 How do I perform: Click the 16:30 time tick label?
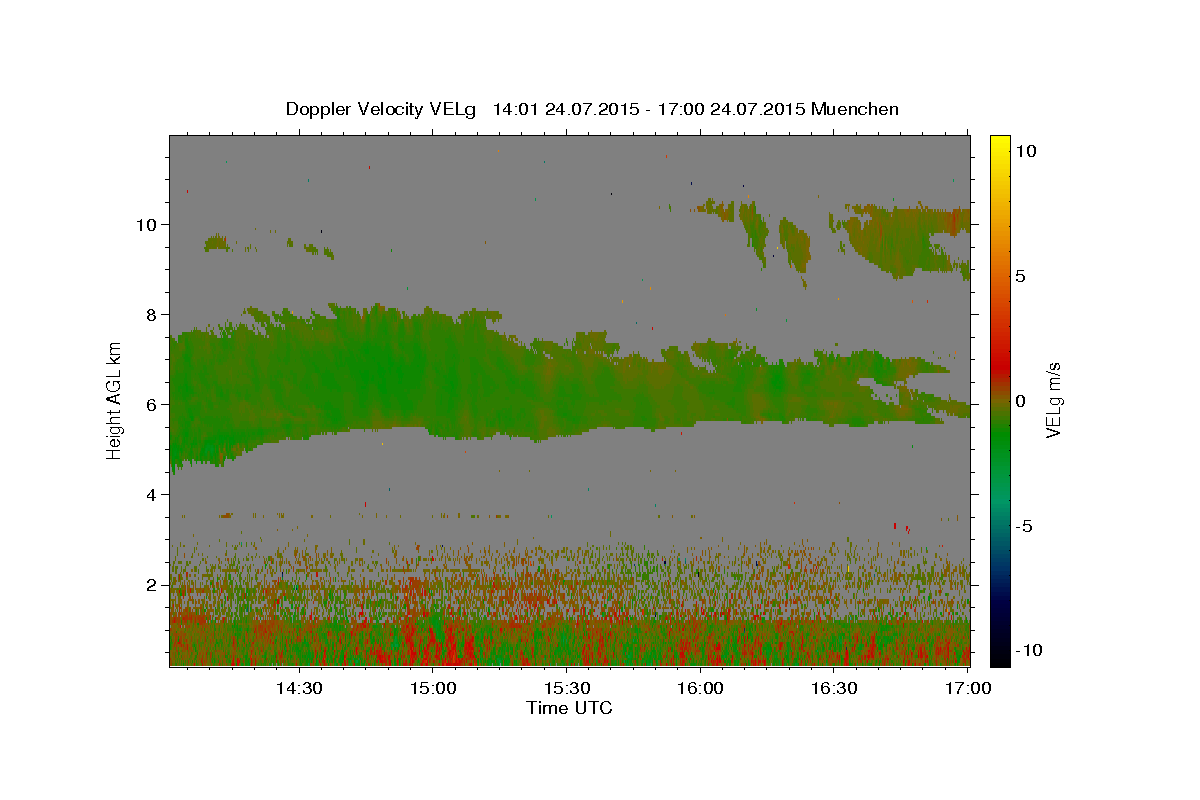(834, 689)
